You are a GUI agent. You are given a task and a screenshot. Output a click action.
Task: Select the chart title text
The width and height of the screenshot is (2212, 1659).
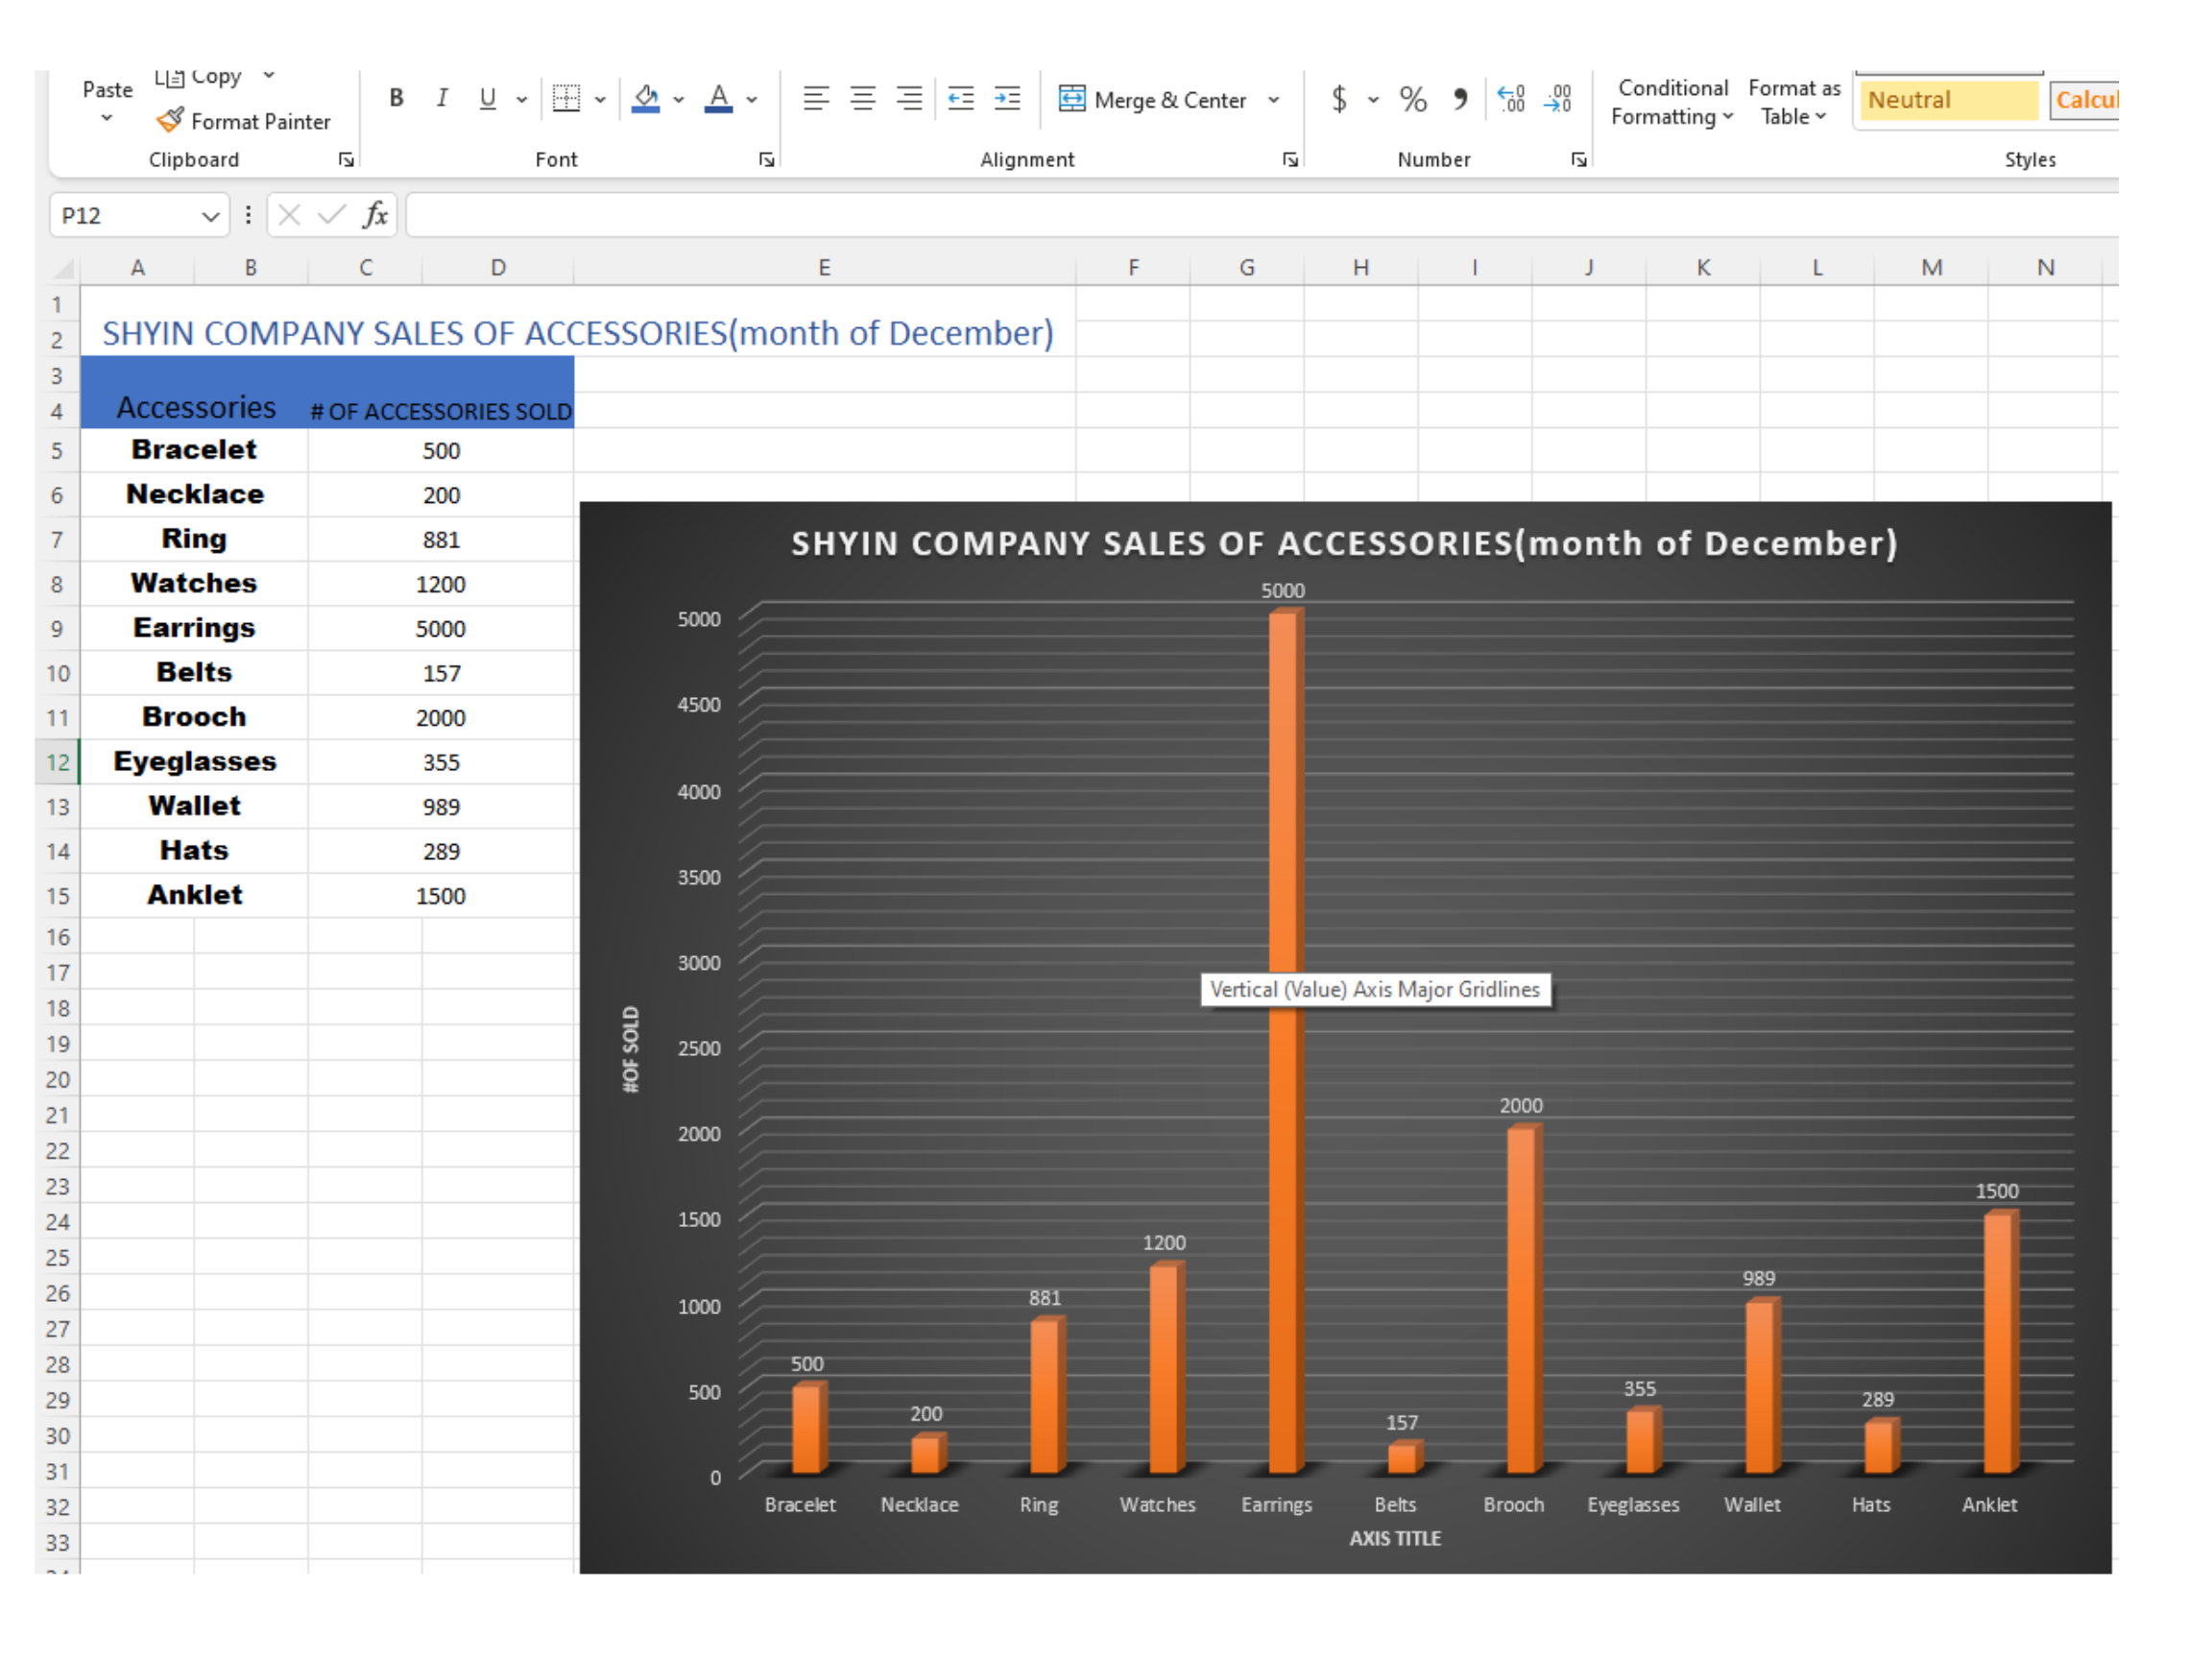(1344, 543)
